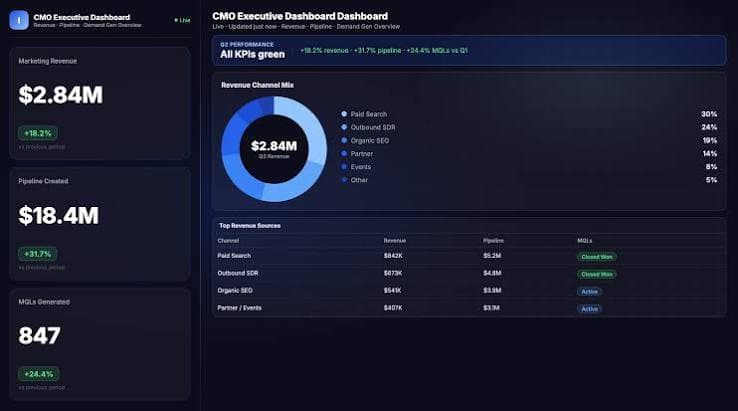The image size is (738, 411).
Task: Click the Marketing Revenue card title
Action: 48,61
